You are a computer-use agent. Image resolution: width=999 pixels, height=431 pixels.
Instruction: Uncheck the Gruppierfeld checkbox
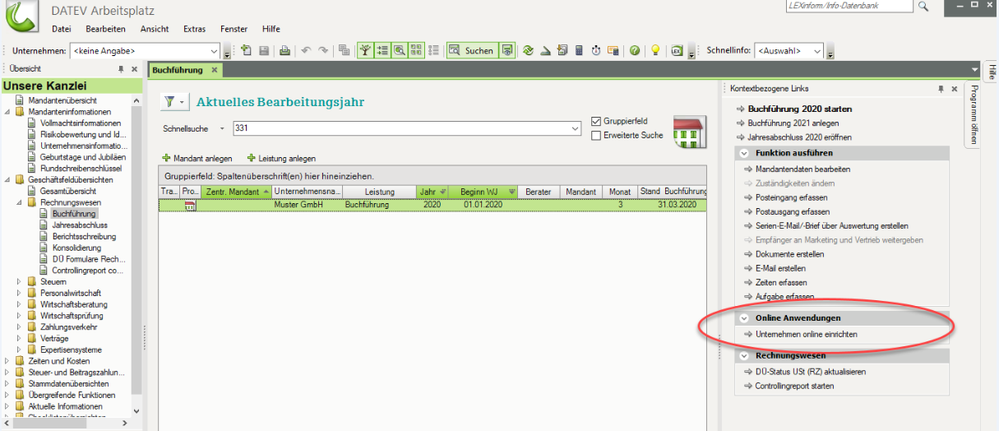coord(596,121)
